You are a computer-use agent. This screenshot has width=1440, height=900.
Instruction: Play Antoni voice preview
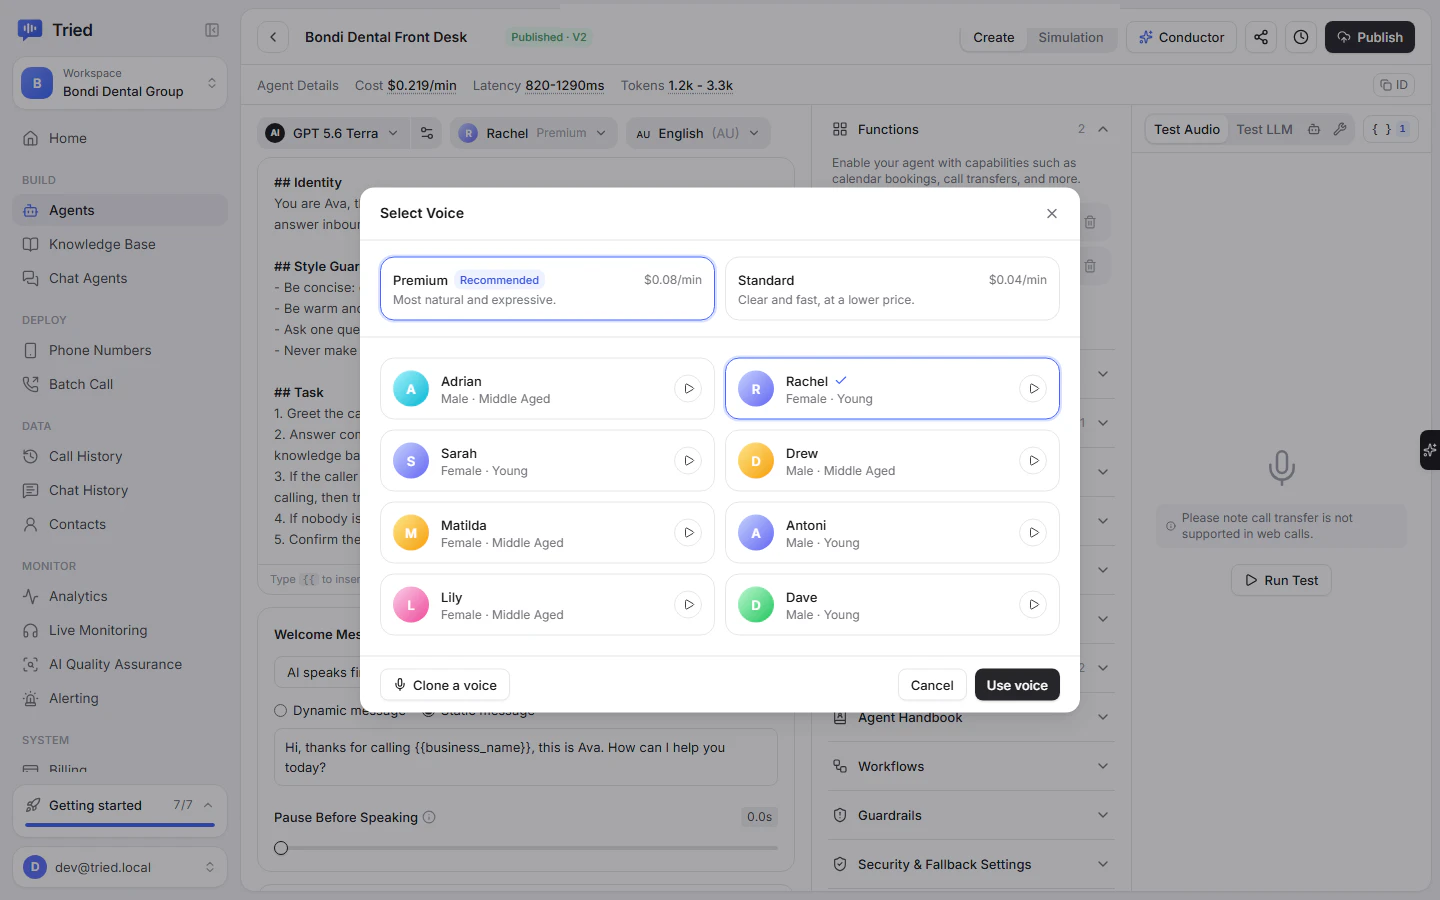1033,533
